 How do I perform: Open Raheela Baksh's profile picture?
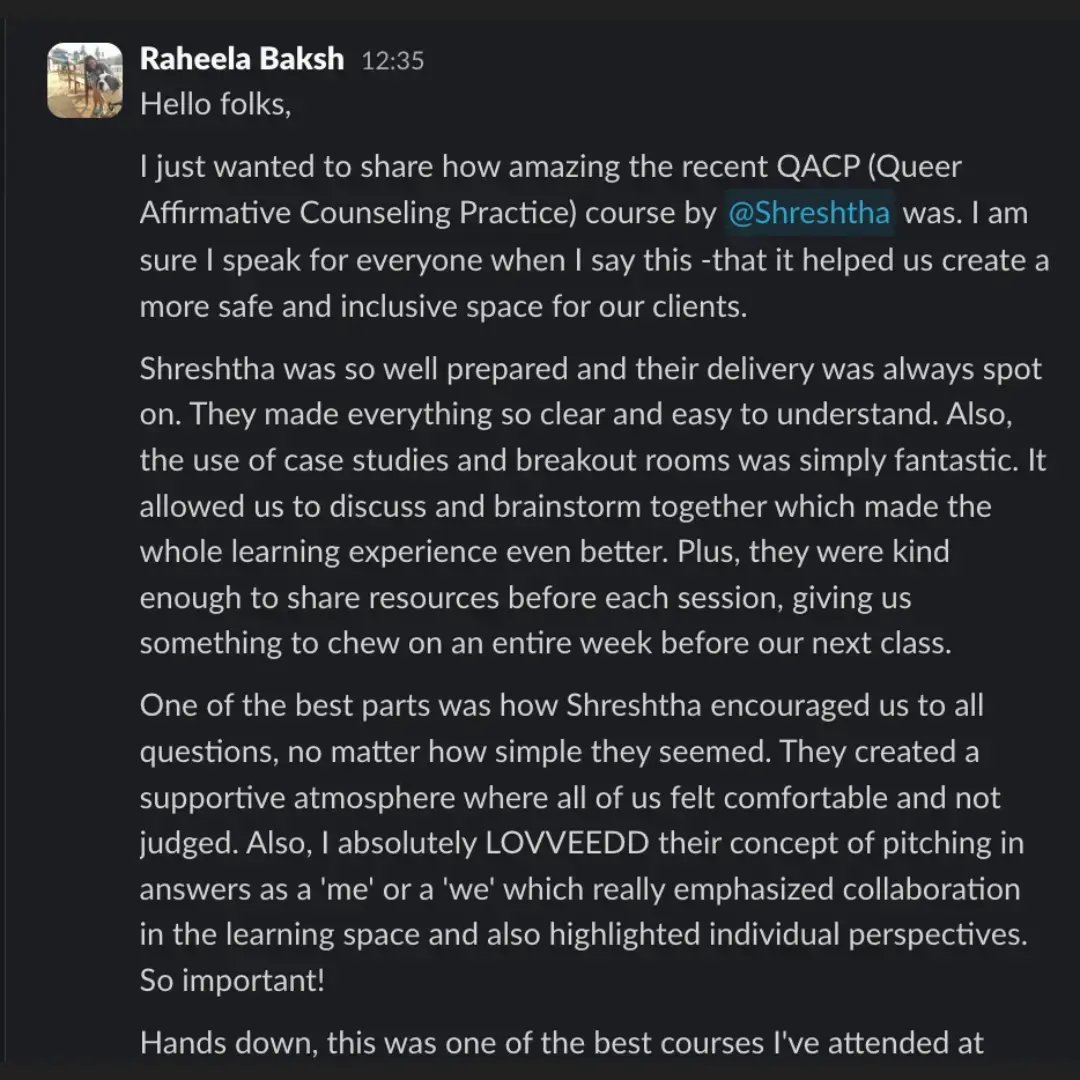pyautogui.click(x=85, y=81)
